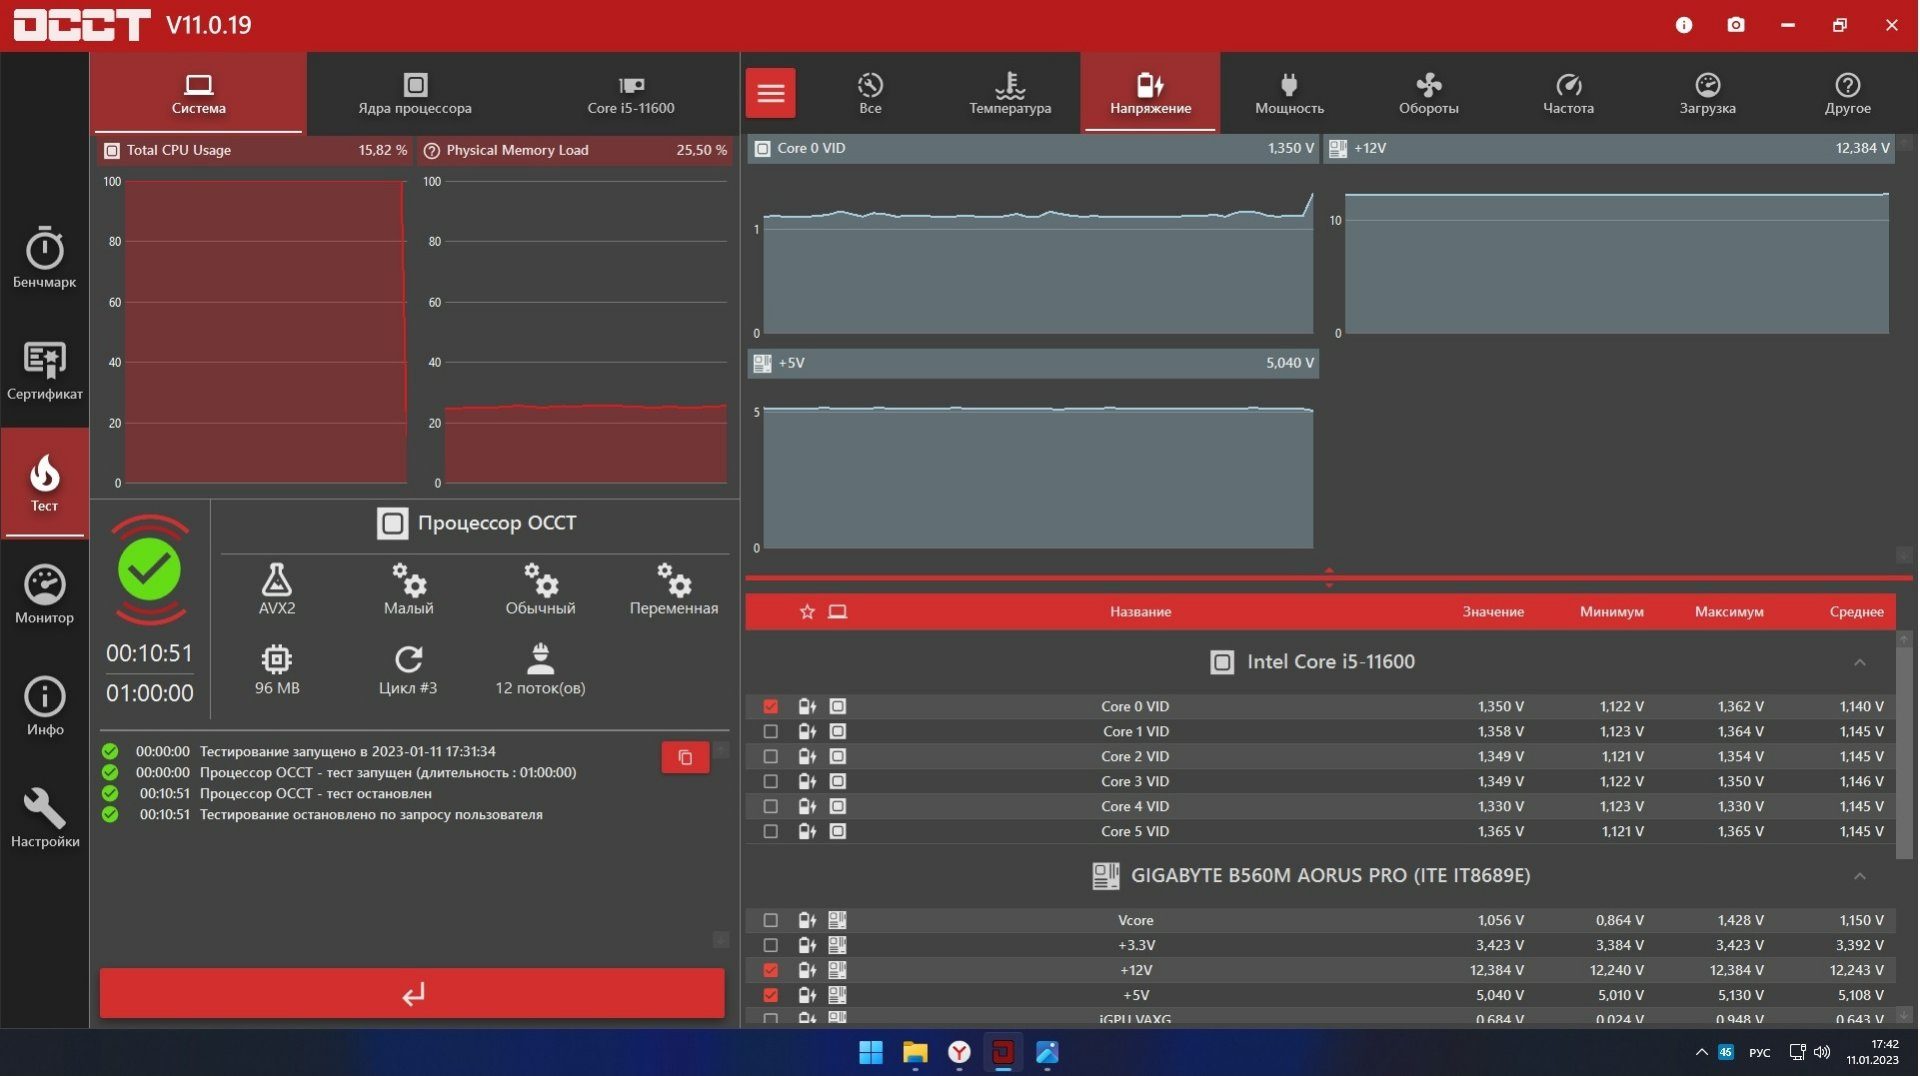
Task: Check Core 1 VID graph checkbox
Action: click(770, 731)
